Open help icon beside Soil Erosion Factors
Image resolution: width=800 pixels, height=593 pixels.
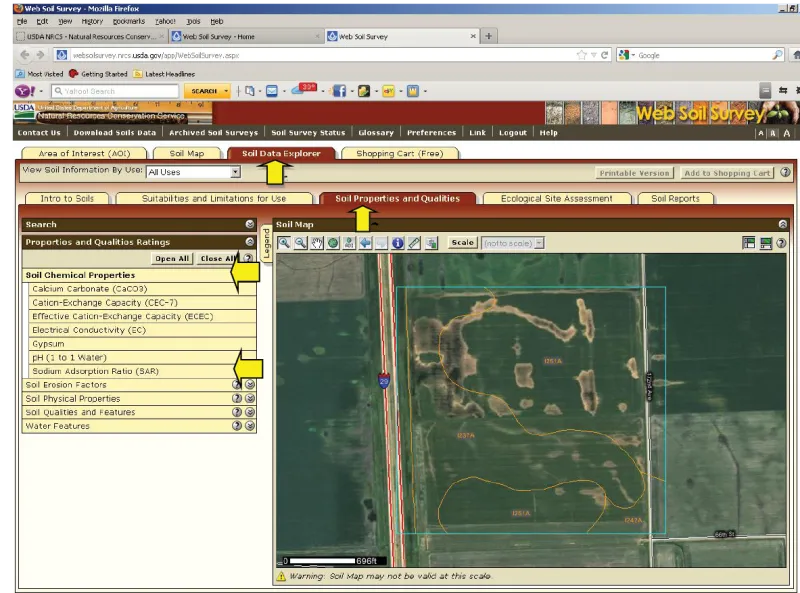(237, 385)
